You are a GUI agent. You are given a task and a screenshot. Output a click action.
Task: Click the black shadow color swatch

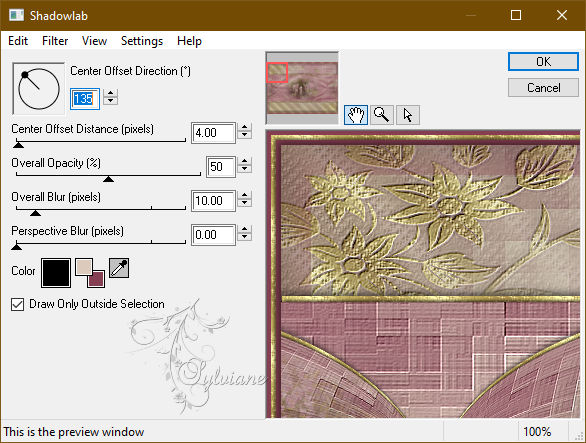coord(56,273)
